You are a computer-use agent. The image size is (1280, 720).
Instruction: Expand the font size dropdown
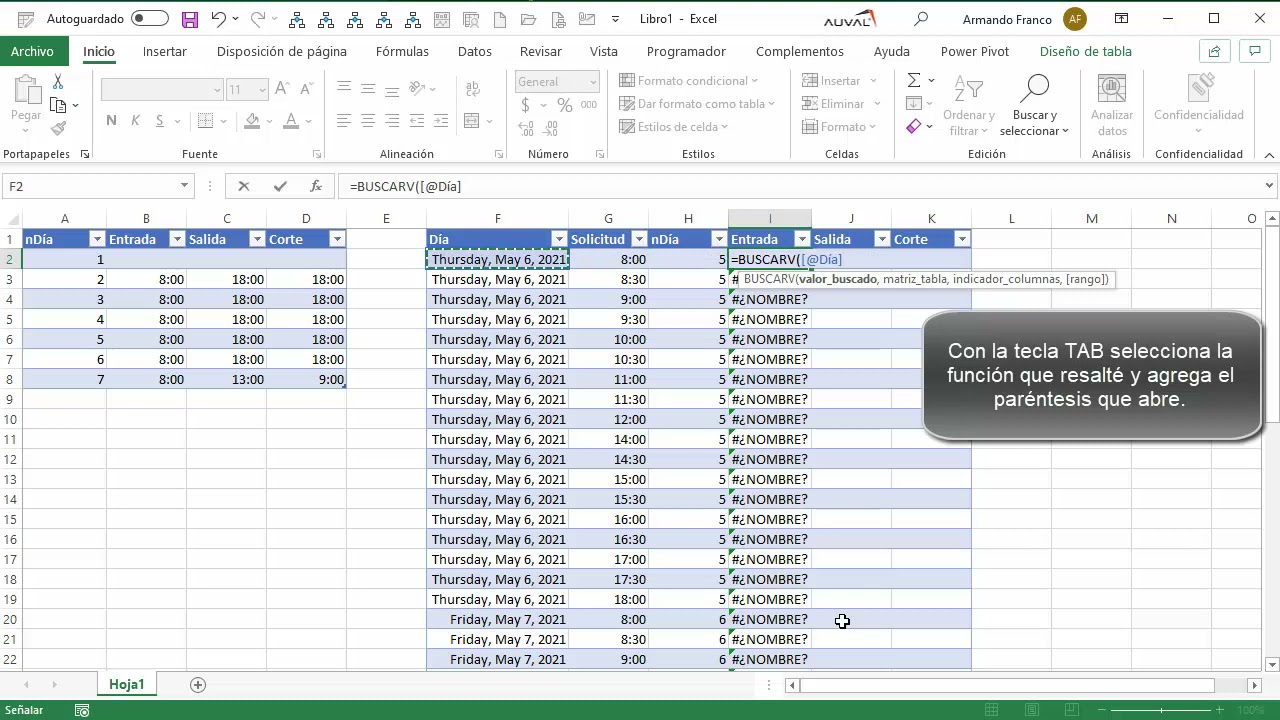(x=262, y=90)
